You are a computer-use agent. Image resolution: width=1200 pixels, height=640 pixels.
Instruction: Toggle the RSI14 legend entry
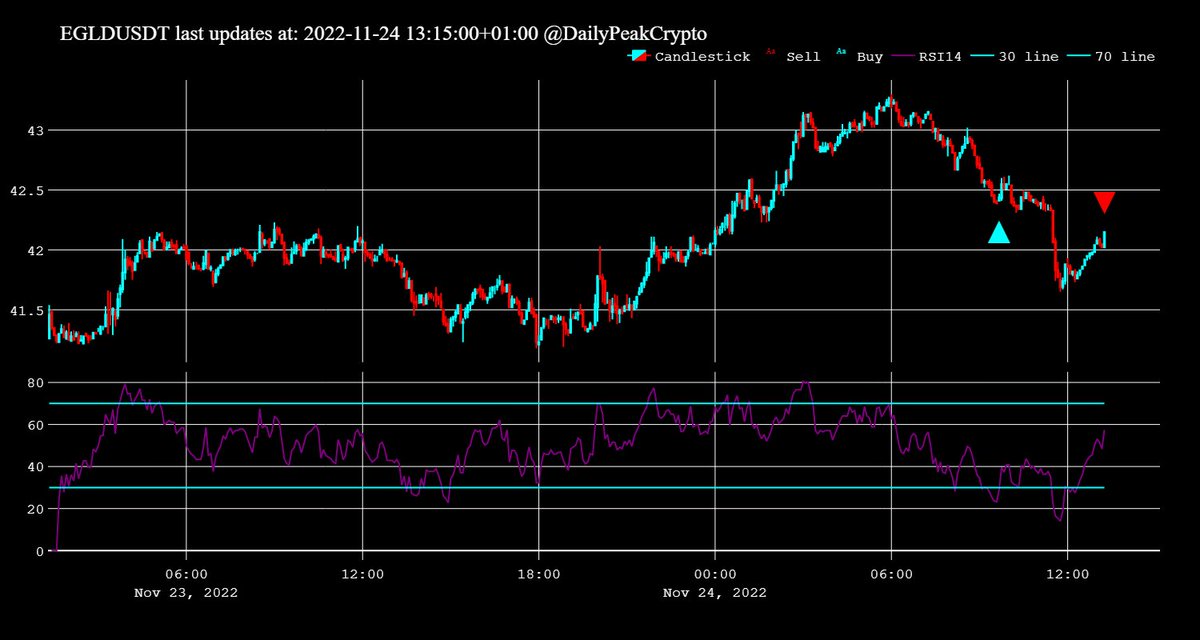(x=929, y=57)
